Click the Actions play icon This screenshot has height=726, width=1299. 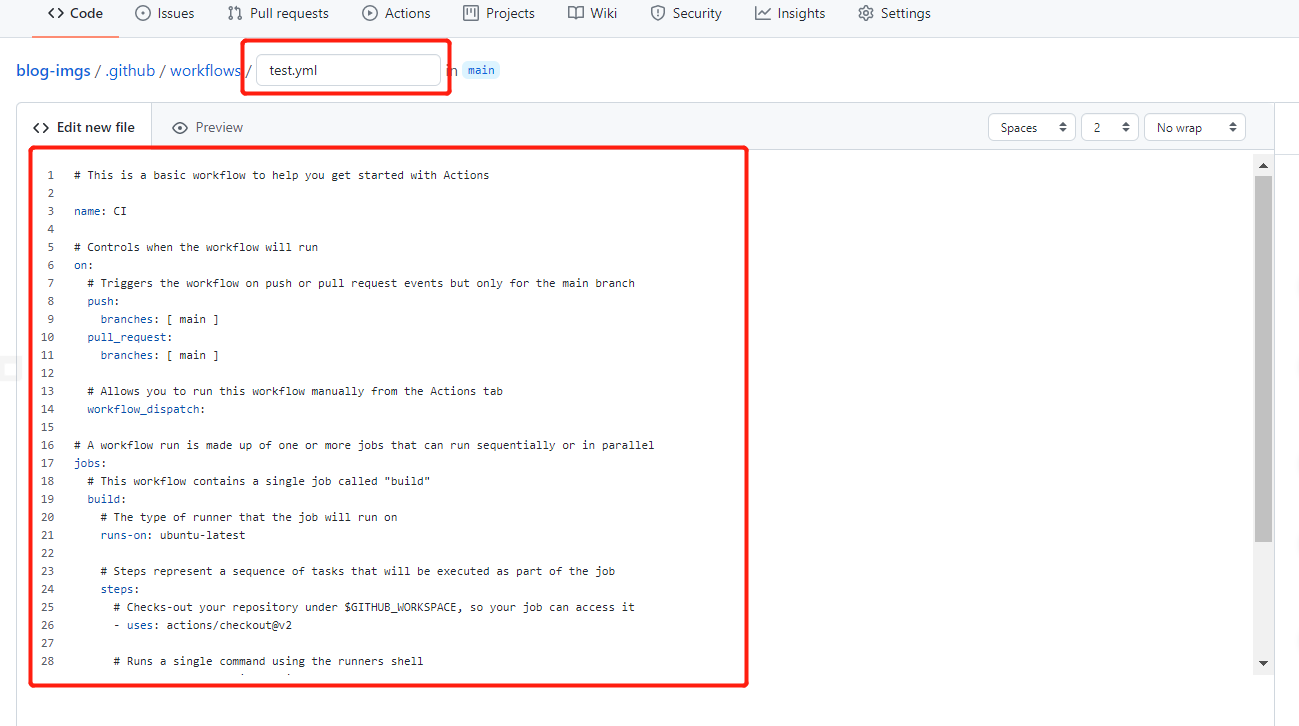point(370,14)
